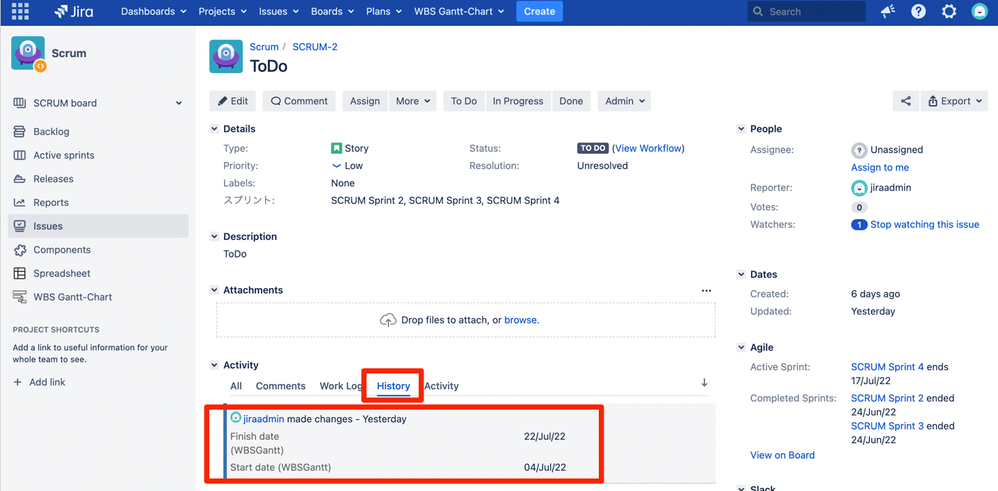Screen dimensions: 998x491
Task: Click the activity sort order arrow
Action: point(704,383)
